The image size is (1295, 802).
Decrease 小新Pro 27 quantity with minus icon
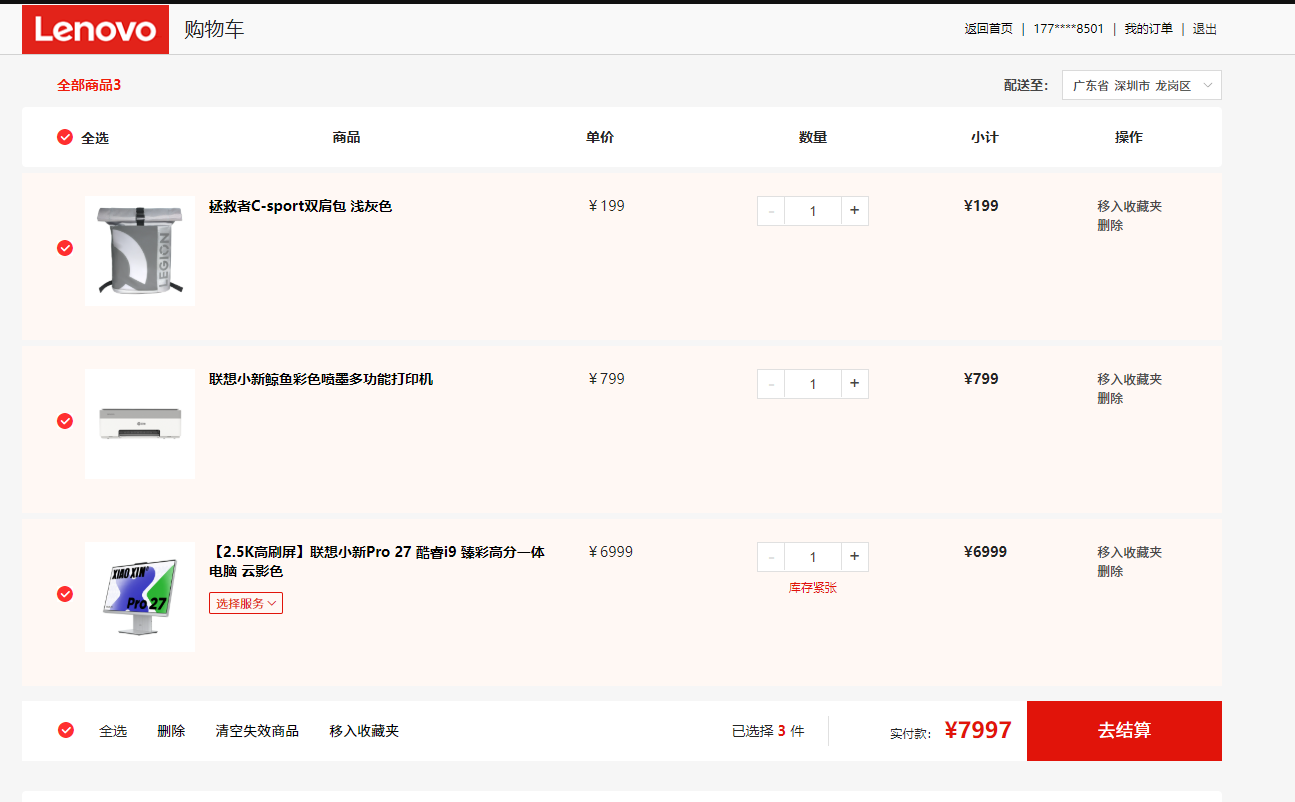[x=771, y=557]
